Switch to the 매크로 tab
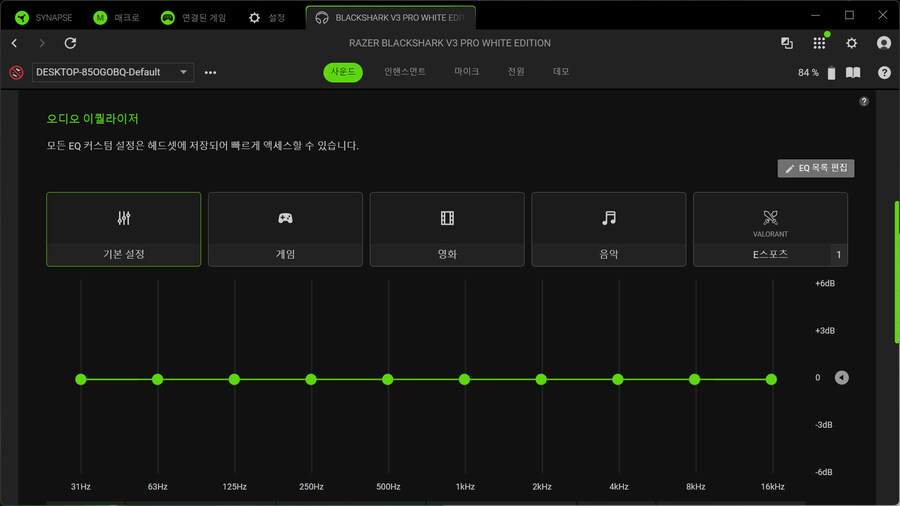Viewport: 900px width, 506px height. [x=117, y=18]
